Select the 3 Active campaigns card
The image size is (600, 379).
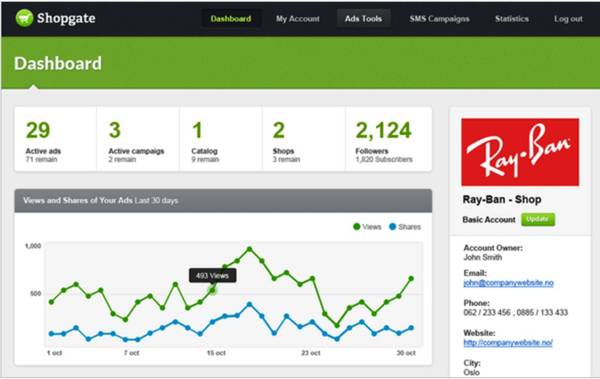pyautogui.click(x=138, y=139)
